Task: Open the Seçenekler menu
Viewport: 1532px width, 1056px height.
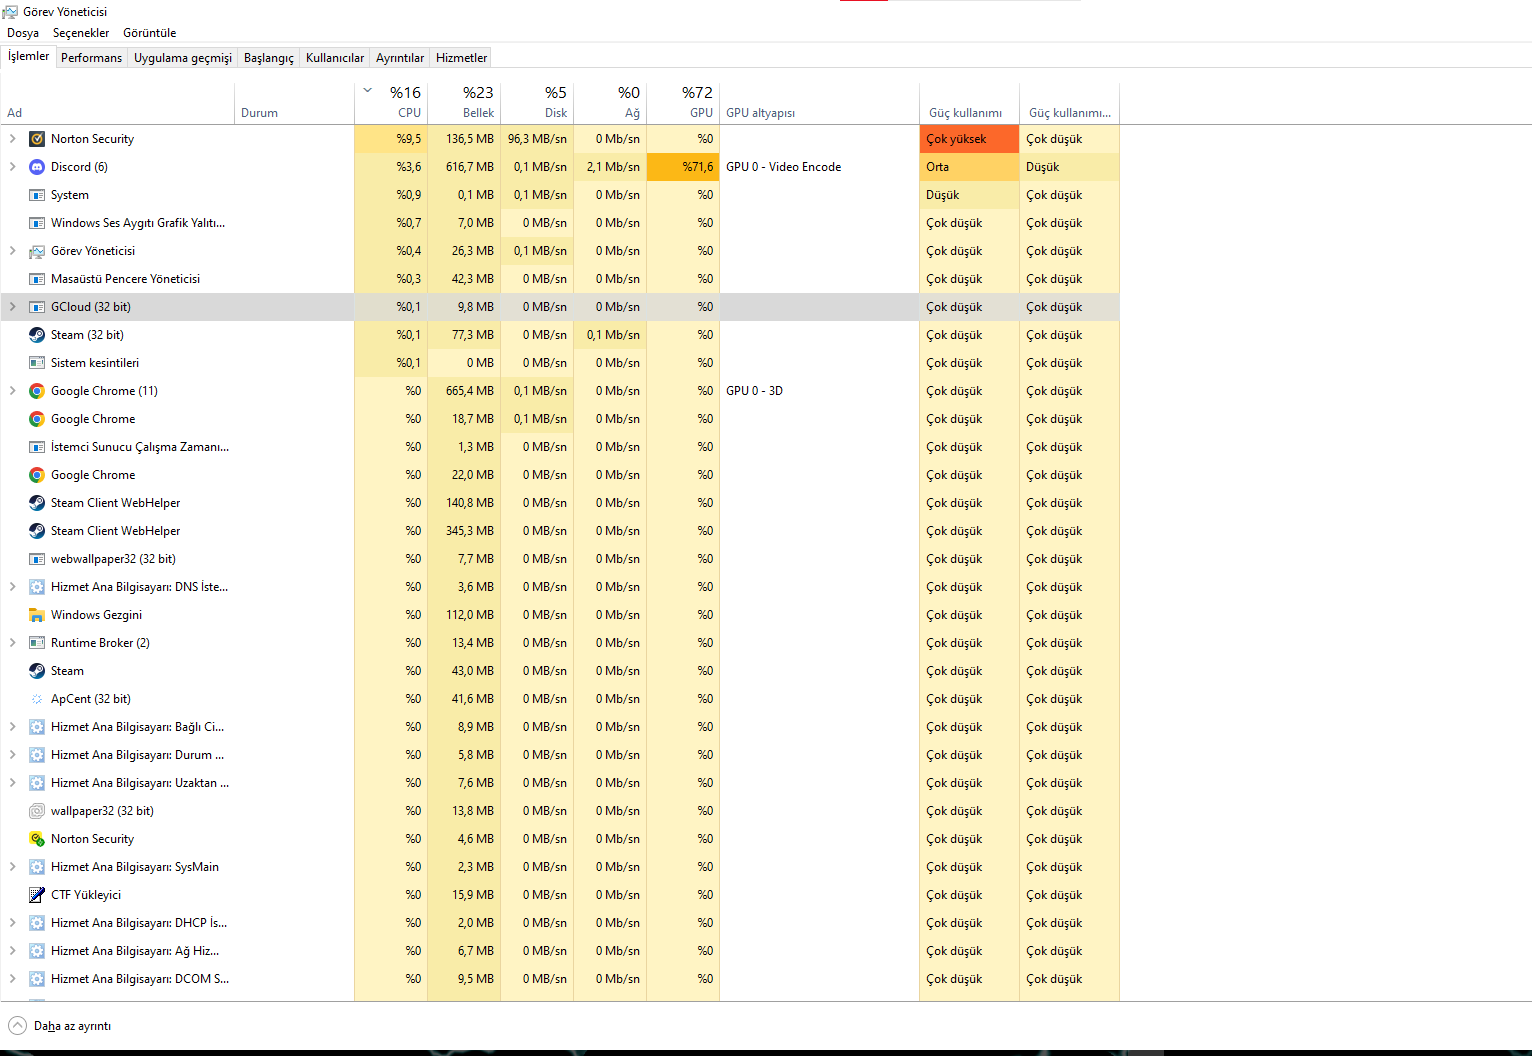Action: click(81, 33)
